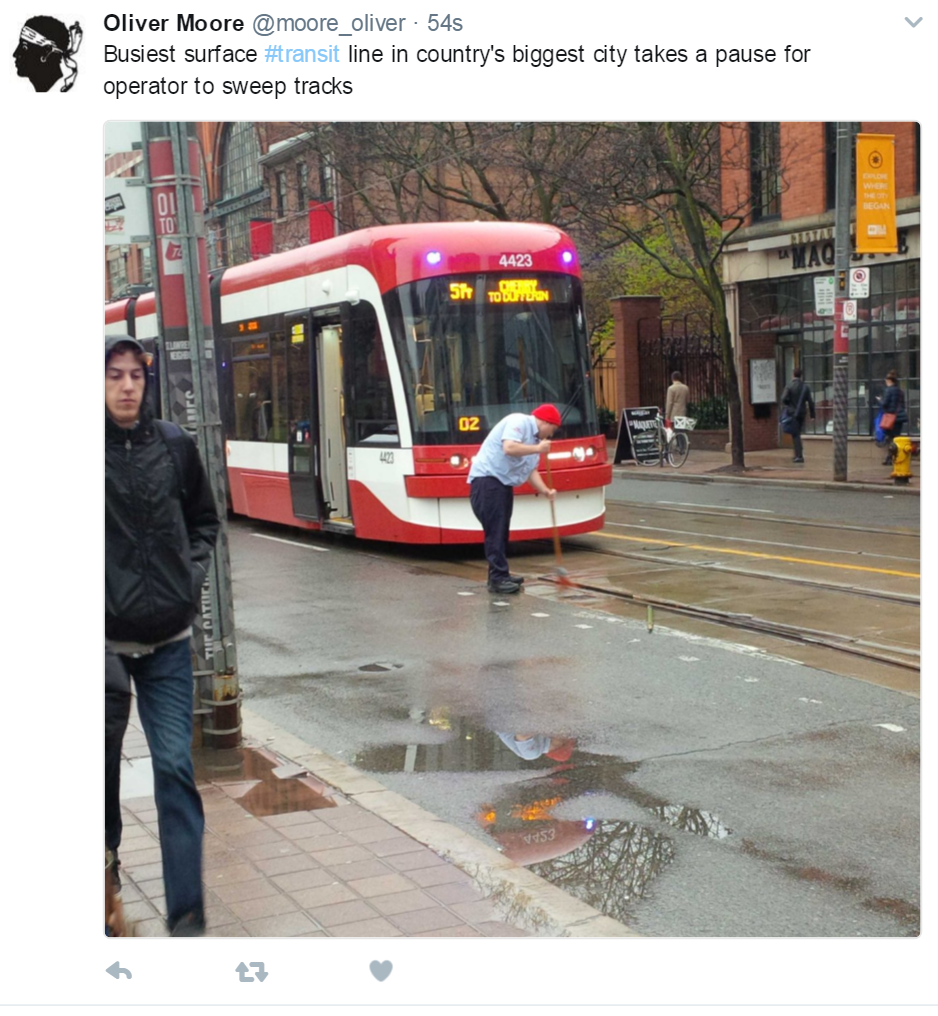This screenshot has width=938, height=1016.
Task: Like the tweet with the heart icon
Action: point(381,971)
